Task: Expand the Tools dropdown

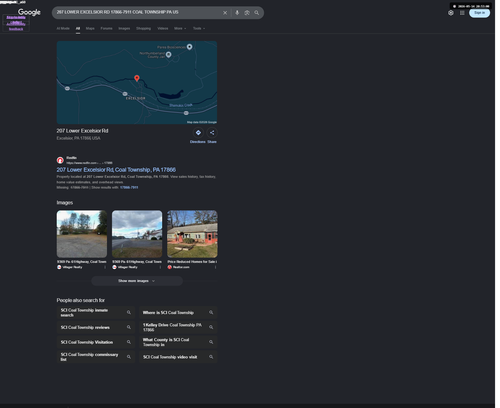Action: [x=199, y=28]
